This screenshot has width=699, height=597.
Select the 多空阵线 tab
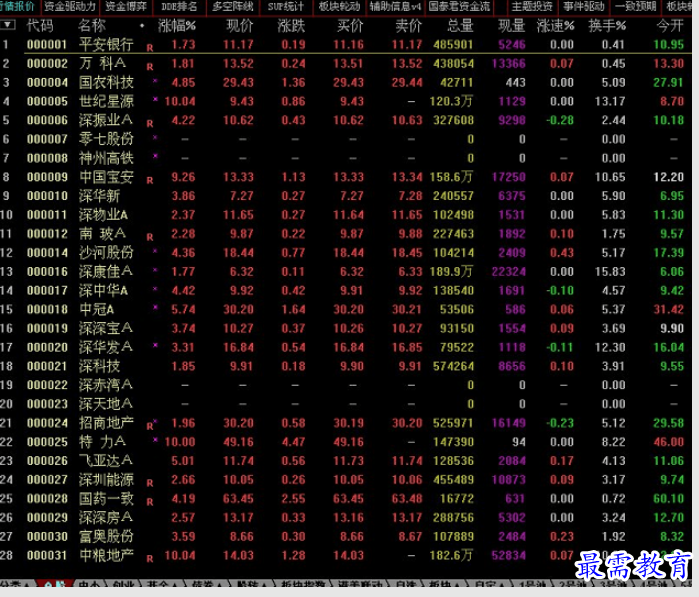233,7
